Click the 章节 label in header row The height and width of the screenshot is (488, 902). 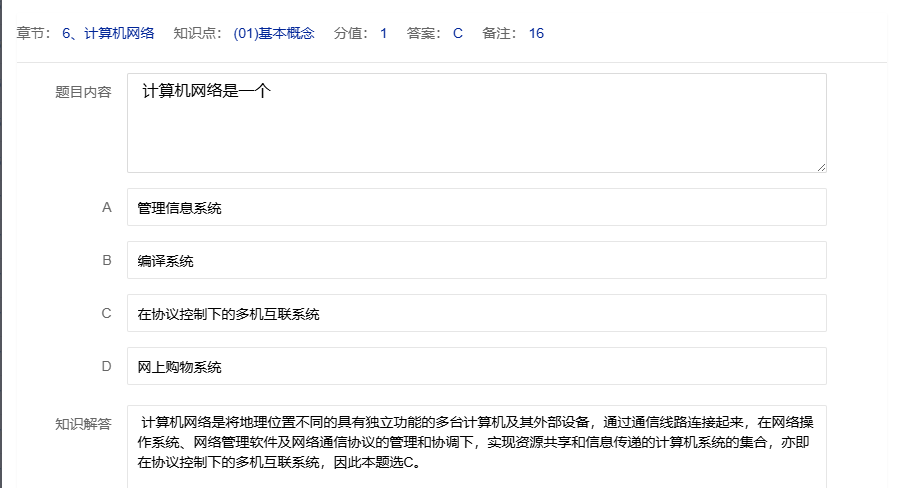(33, 33)
